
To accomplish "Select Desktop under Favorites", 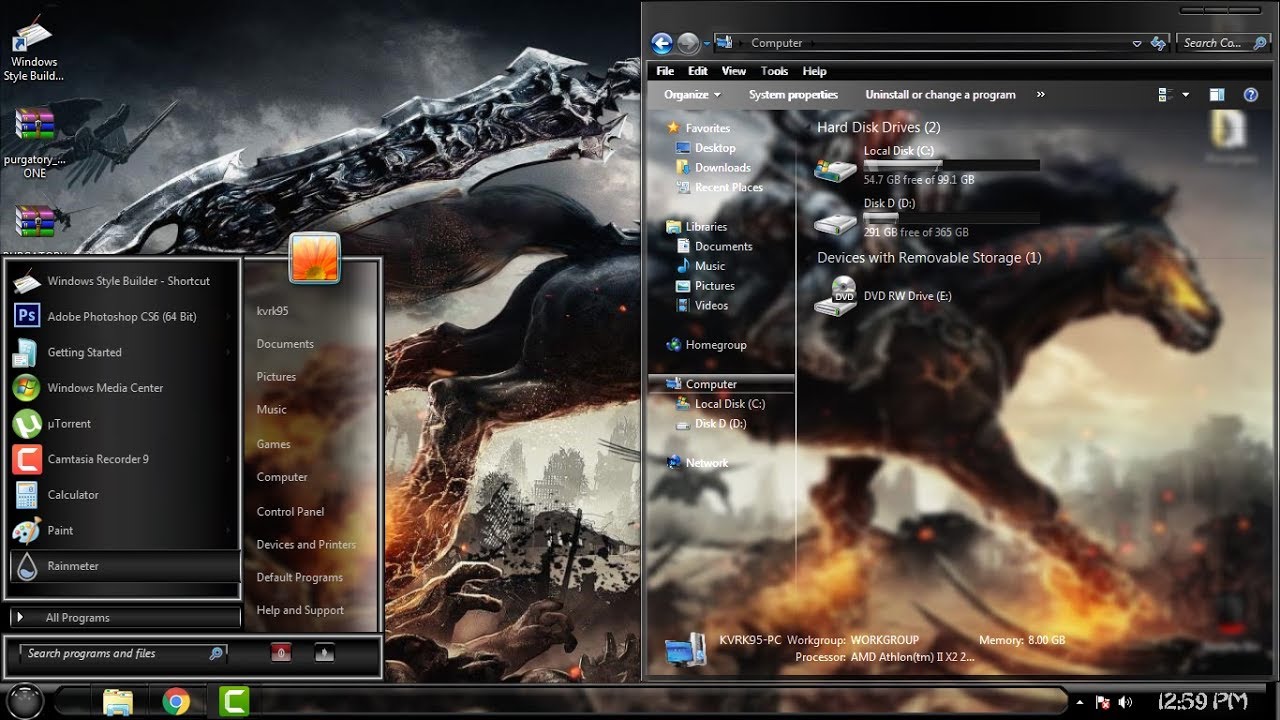I will coord(705,148).
